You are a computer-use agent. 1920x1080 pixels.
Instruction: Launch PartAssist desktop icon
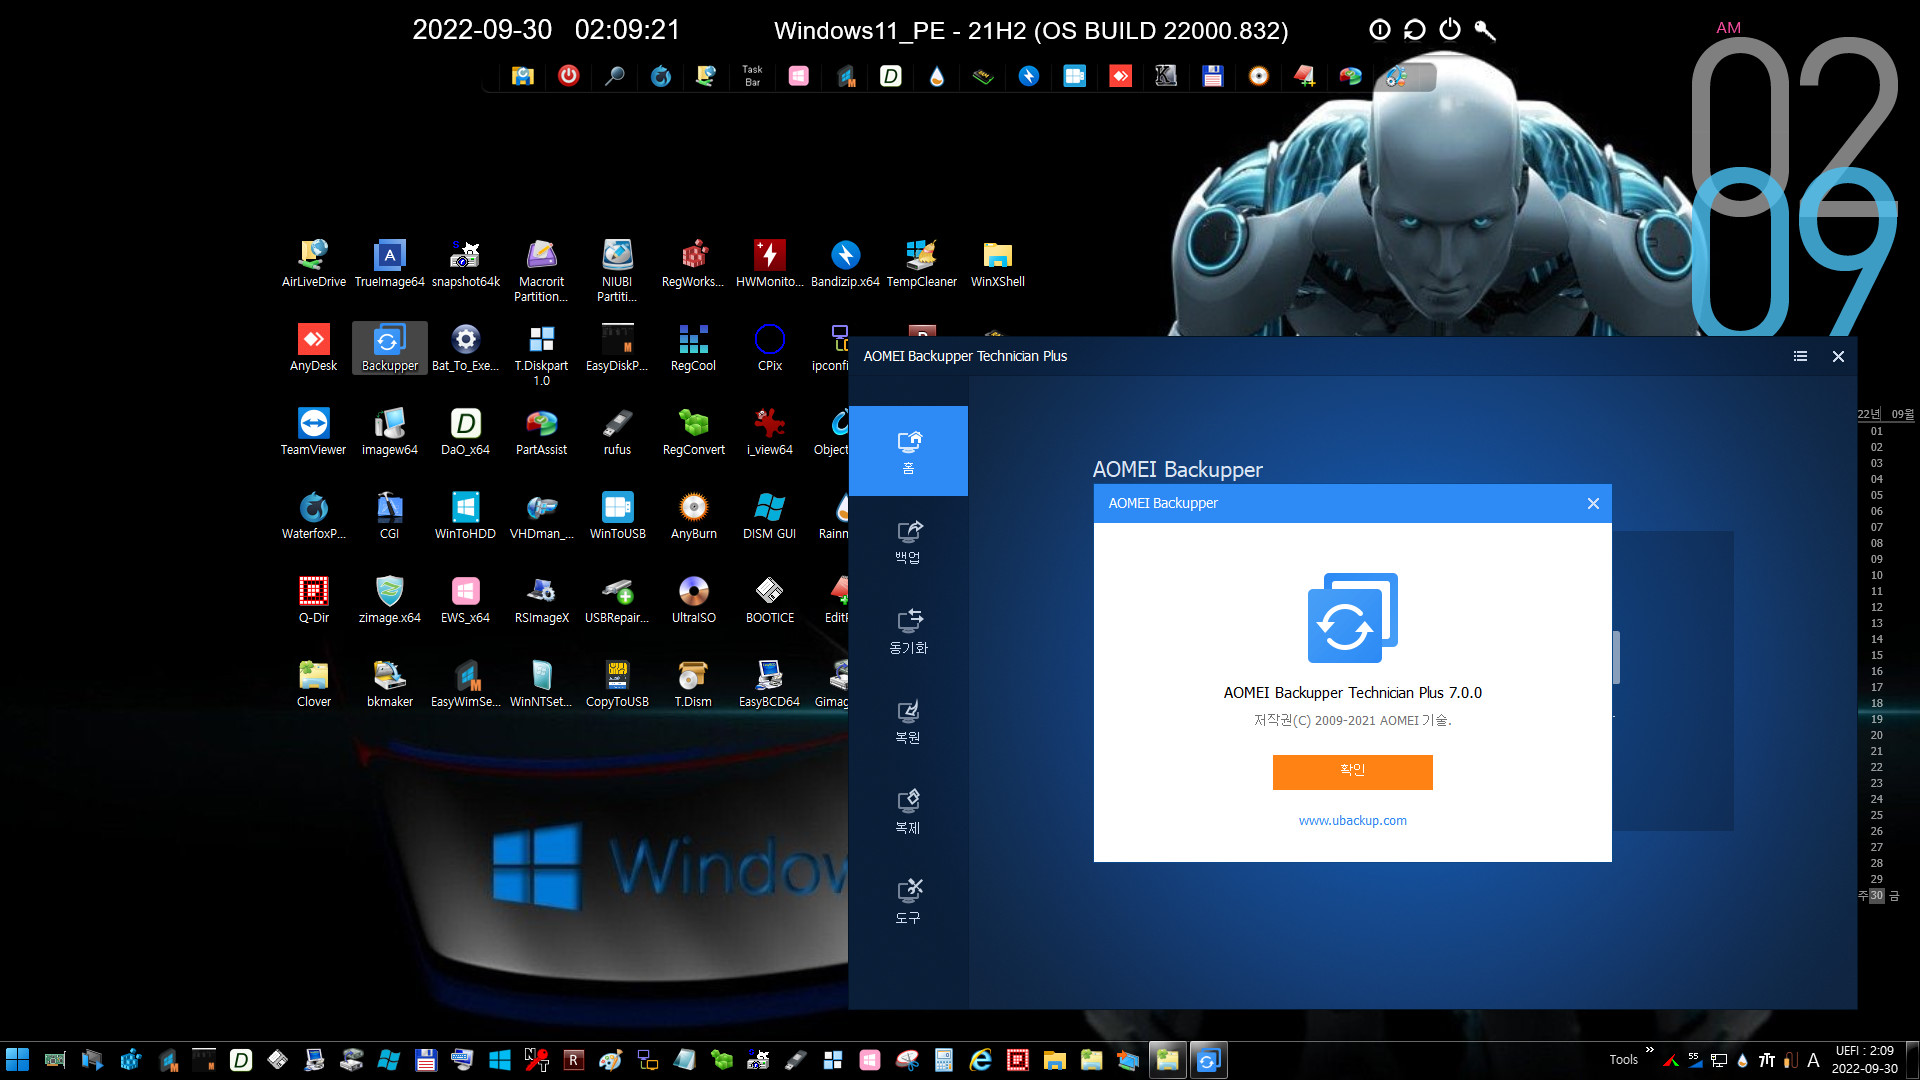click(x=541, y=432)
